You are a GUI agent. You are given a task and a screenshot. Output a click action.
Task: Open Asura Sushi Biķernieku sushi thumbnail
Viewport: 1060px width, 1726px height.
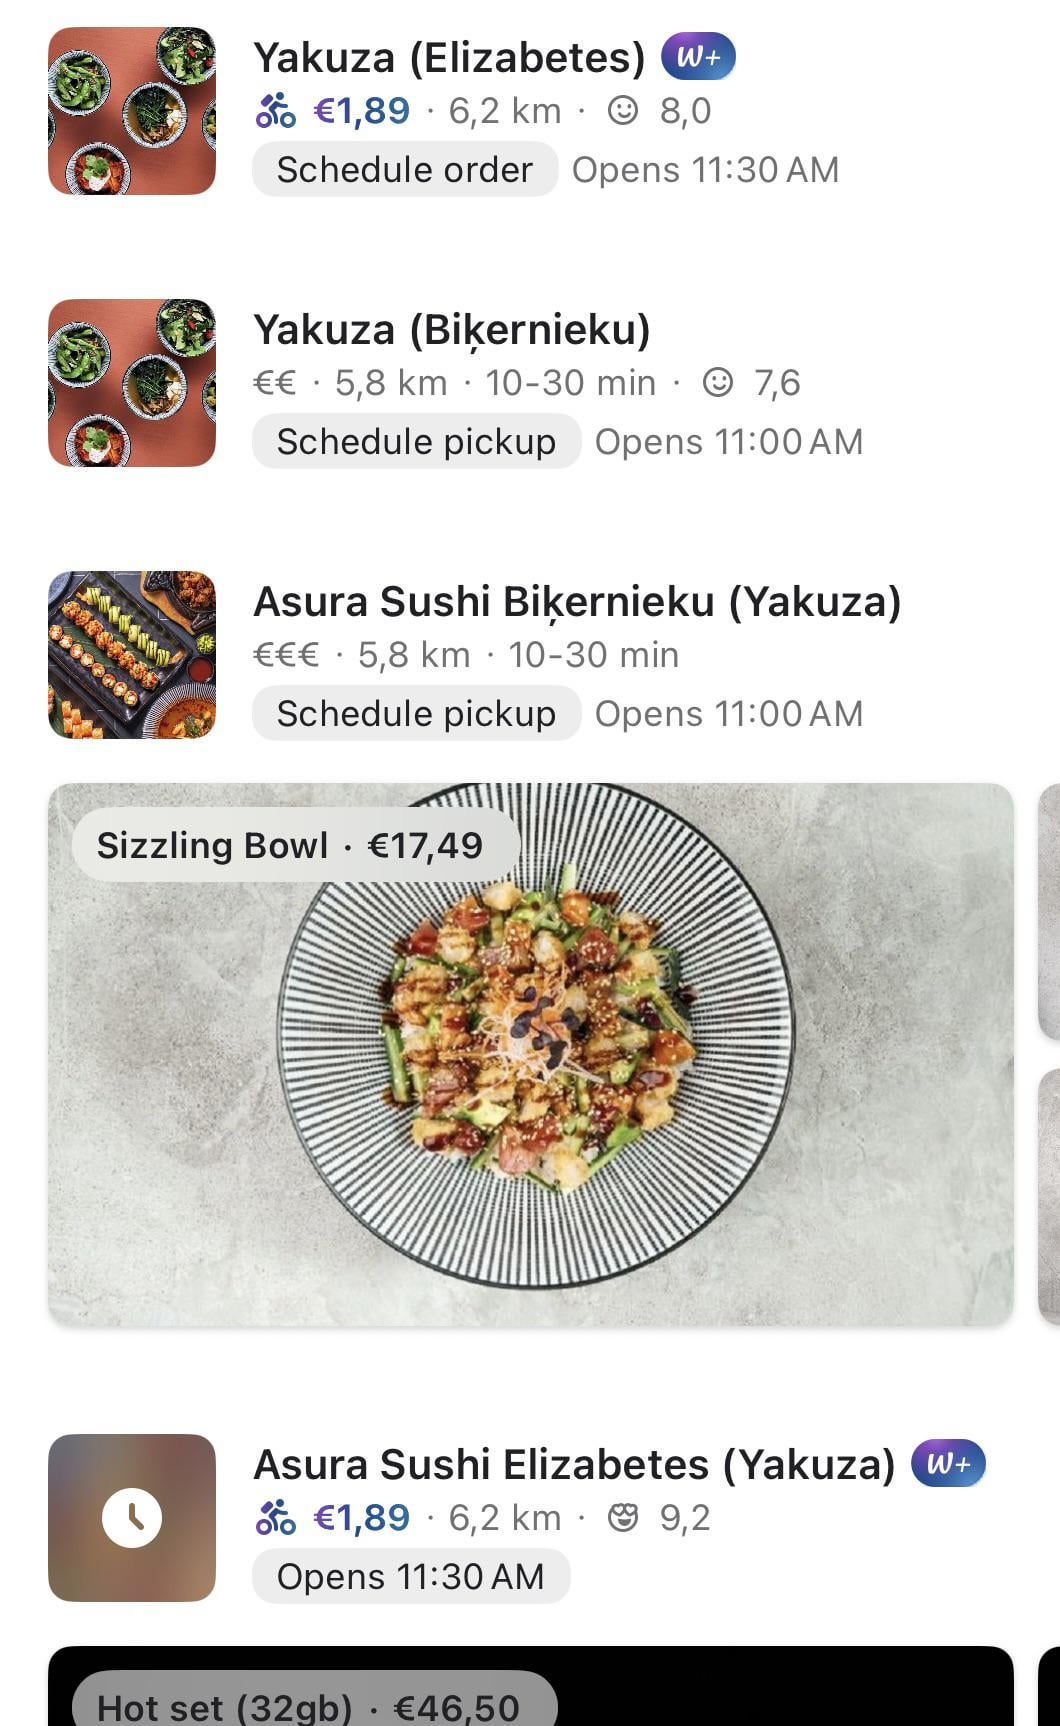(x=132, y=655)
